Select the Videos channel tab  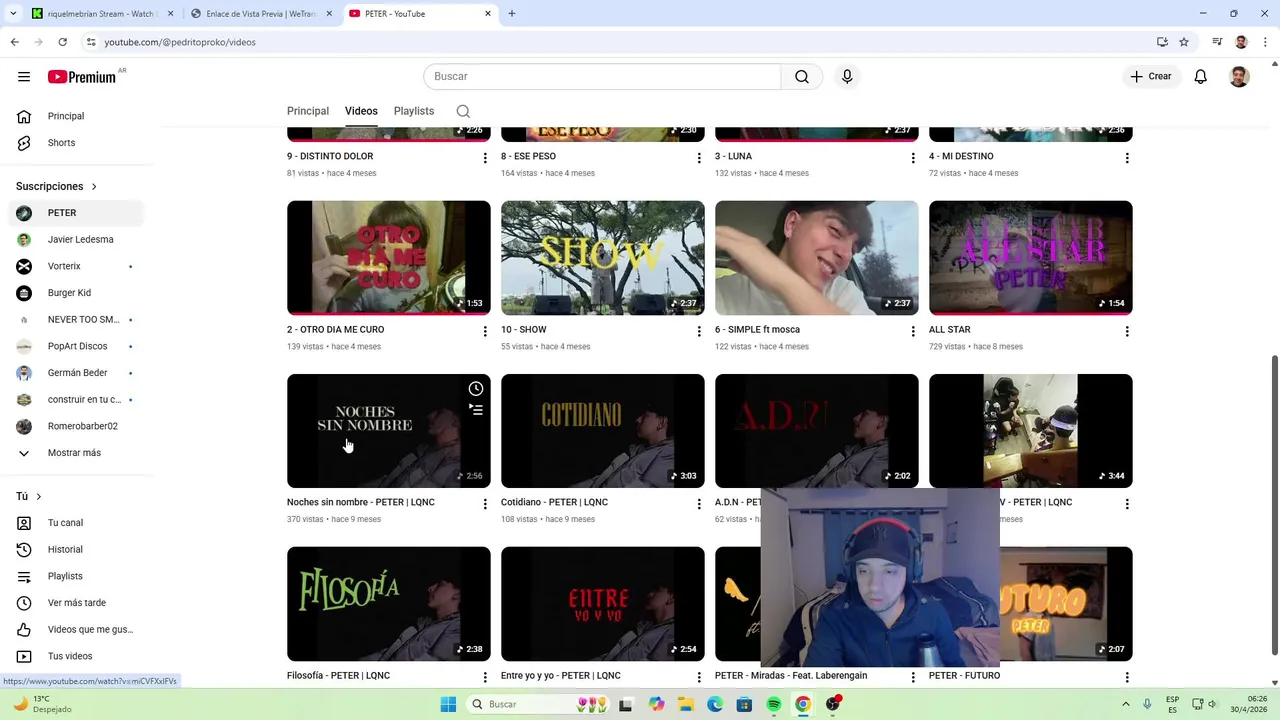361,111
